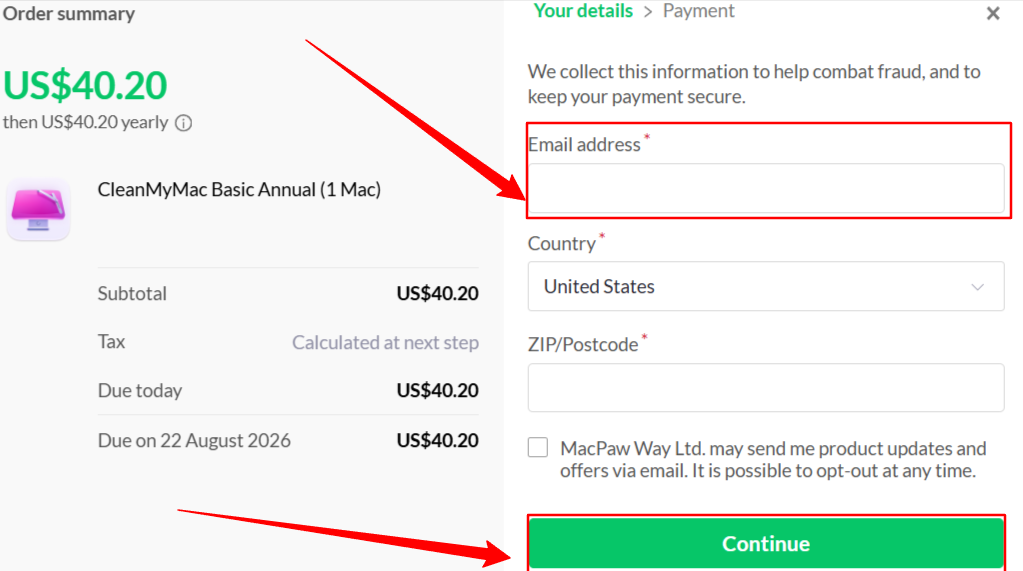Click the ZIP/Postcode field label
Image resolution: width=1023 pixels, height=571 pixels.
point(583,344)
